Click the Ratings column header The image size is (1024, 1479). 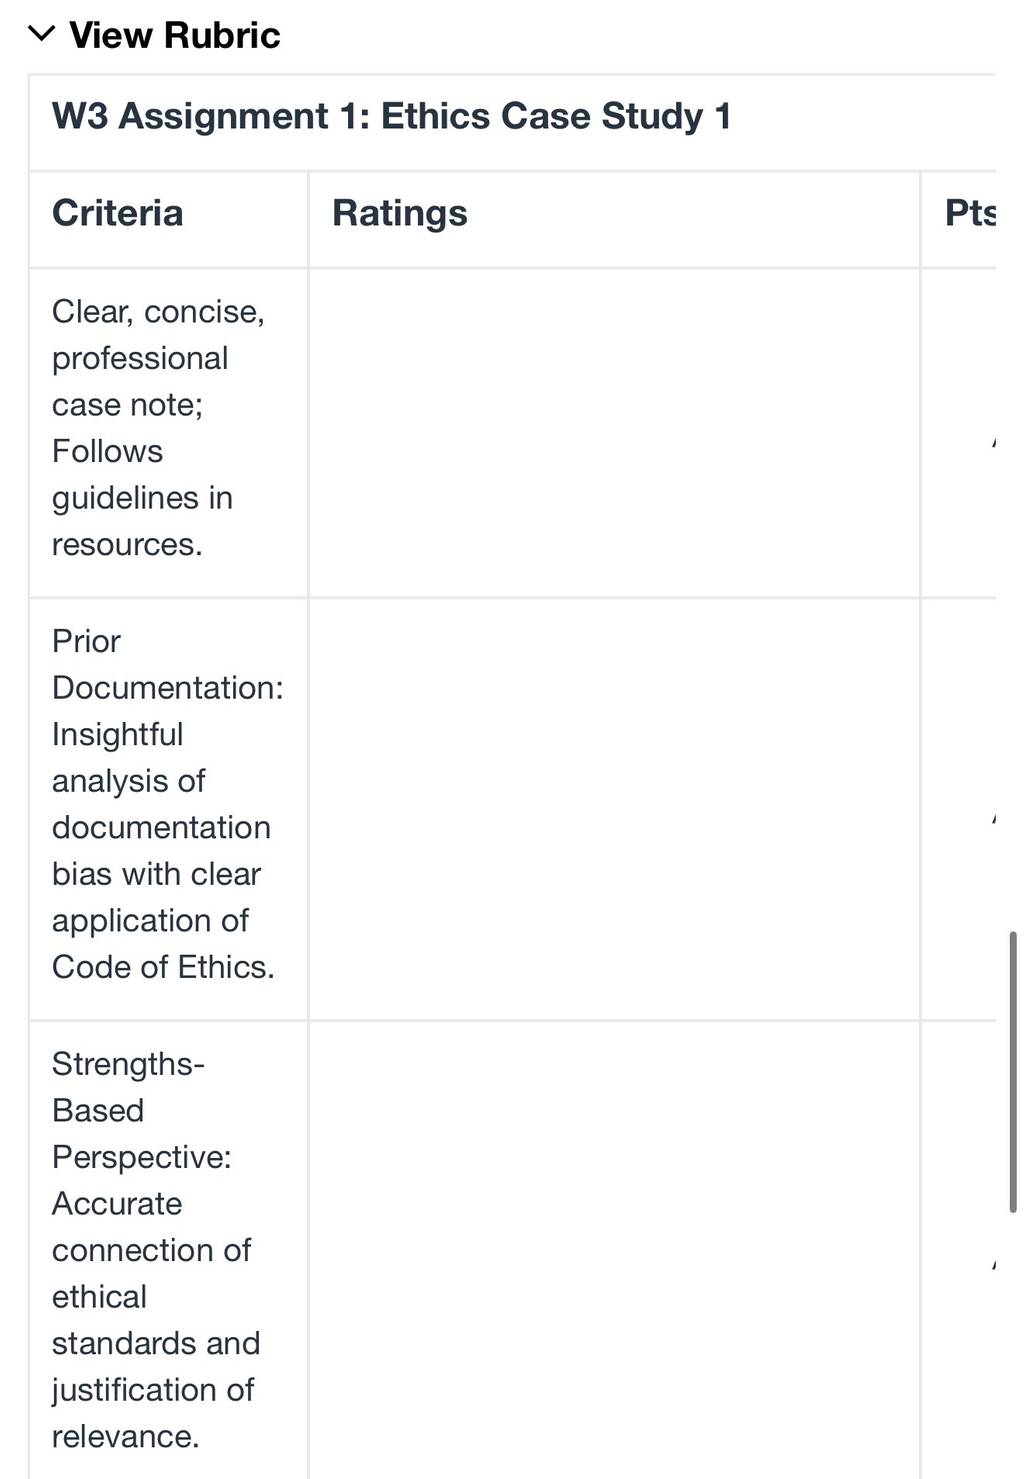click(400, 213)
